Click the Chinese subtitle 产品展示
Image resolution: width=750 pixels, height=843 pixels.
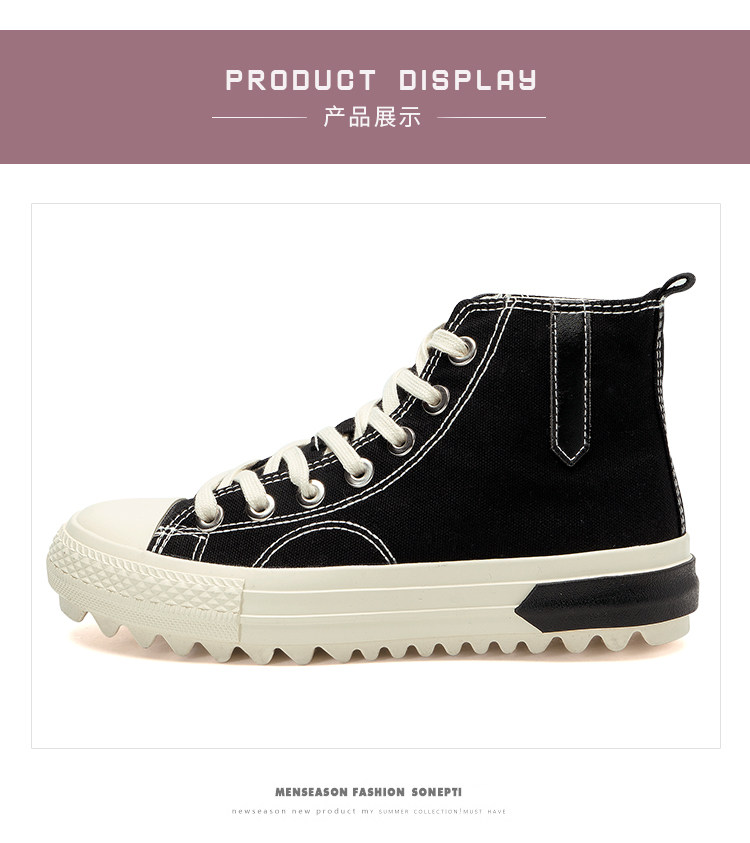pos(372,117)
